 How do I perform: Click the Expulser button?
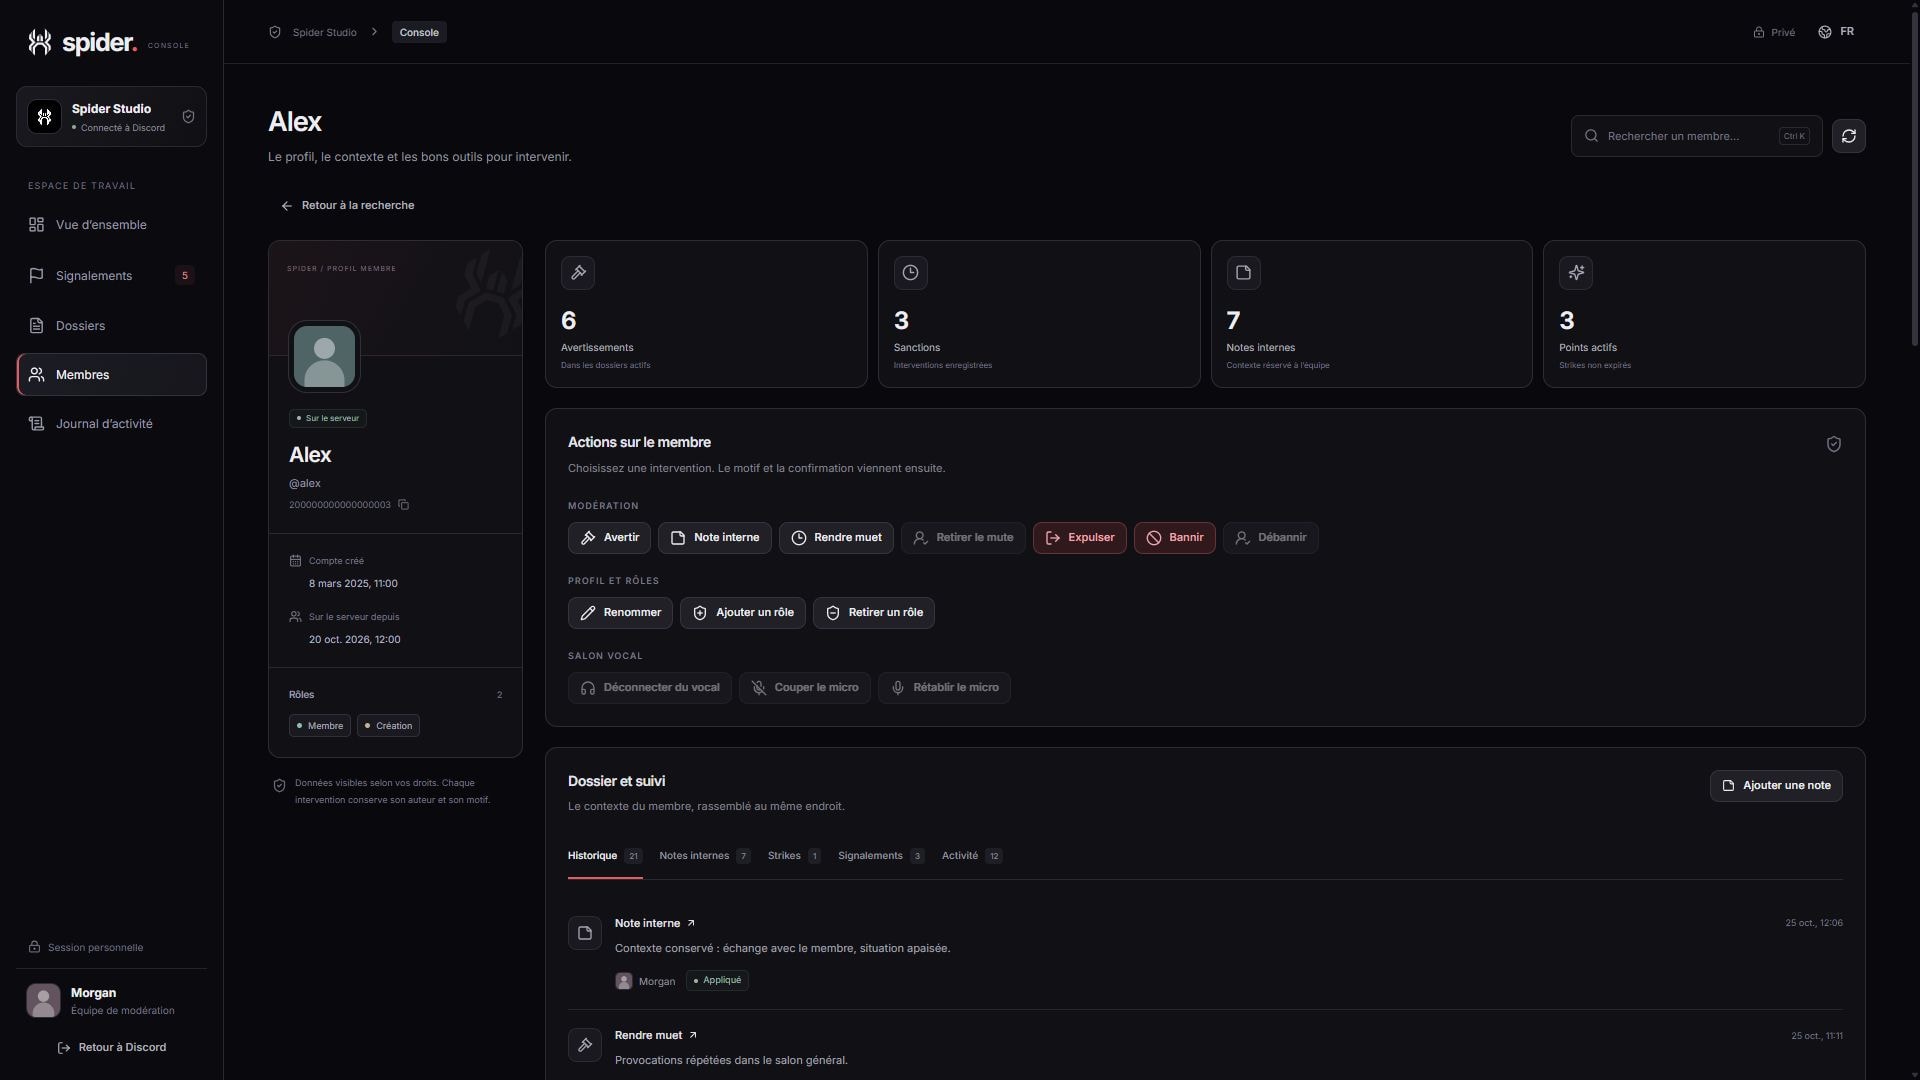1079,538
